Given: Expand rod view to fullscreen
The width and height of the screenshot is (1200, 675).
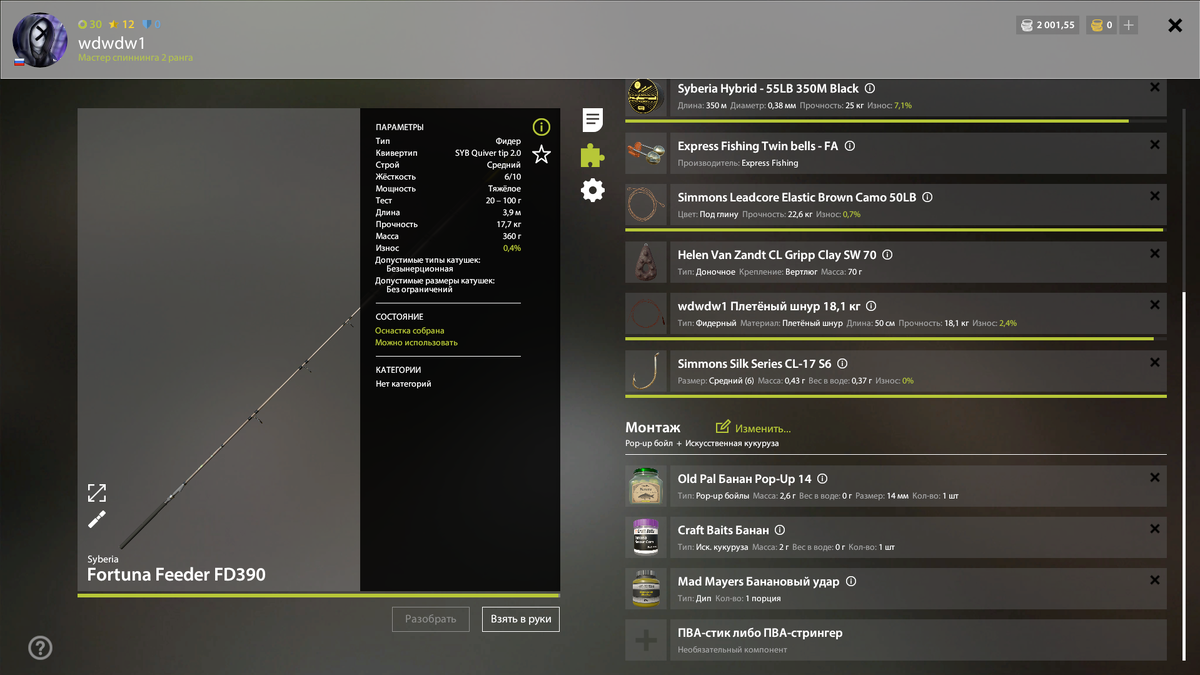Looking at the screenshot, I should pyautogui.click(x=97, y=492).
